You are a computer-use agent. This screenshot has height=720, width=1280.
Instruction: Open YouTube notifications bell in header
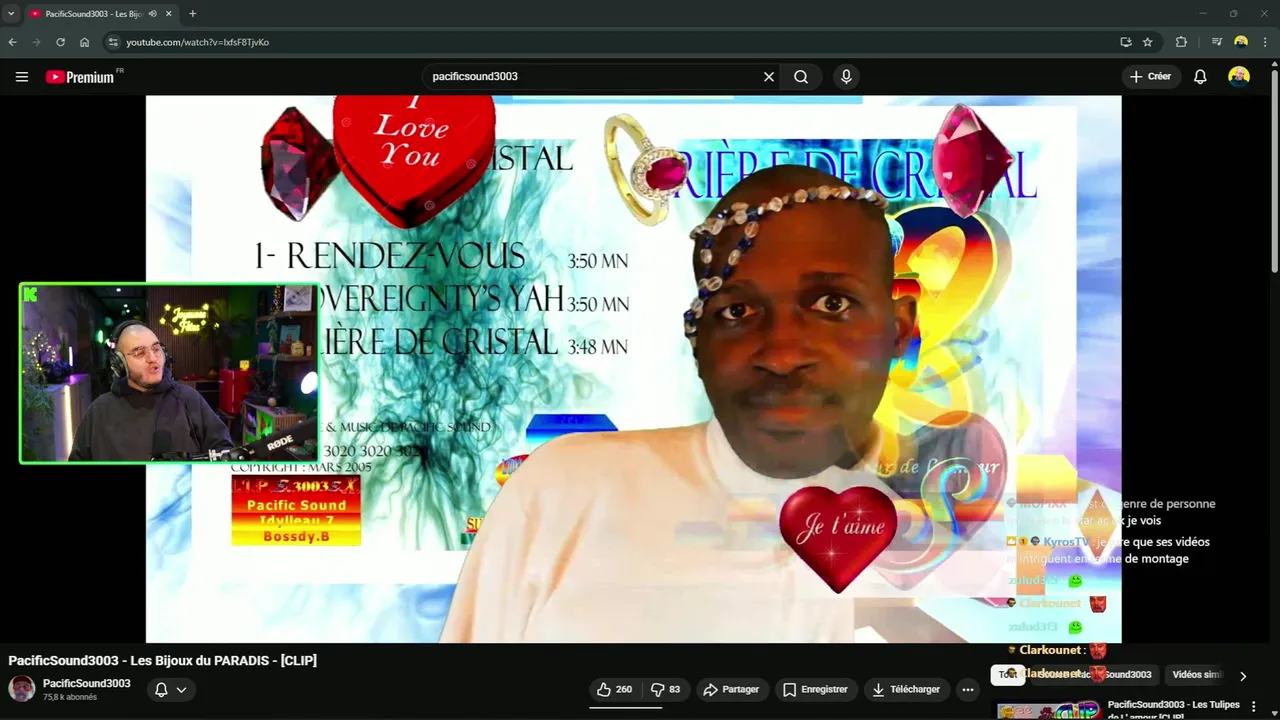pyautogui.click(x=1200, y=77)
